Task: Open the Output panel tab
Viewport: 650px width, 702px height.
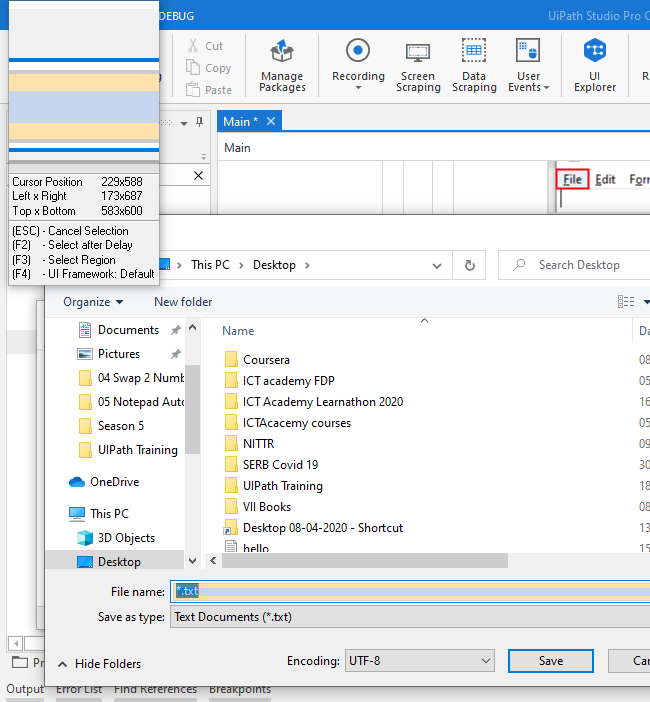Action: pyautogui.click(x=25, y=689)
